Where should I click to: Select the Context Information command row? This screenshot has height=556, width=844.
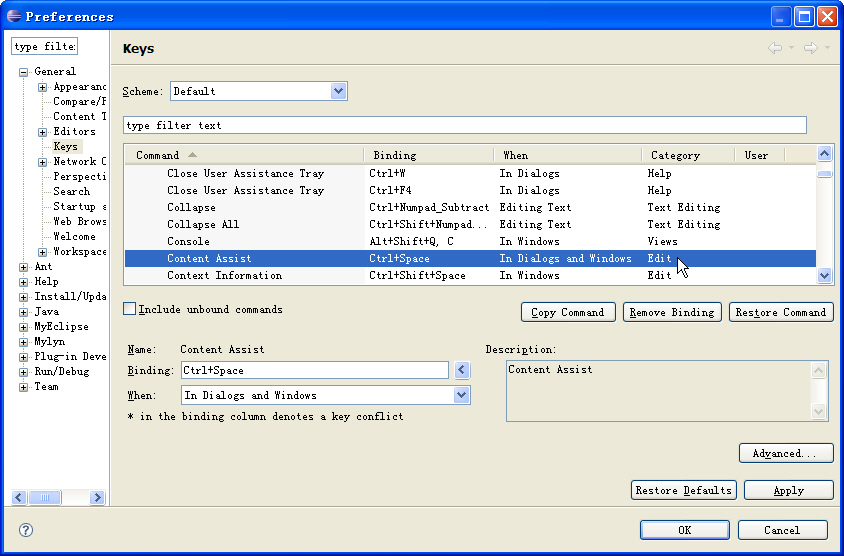pos(470,276)
